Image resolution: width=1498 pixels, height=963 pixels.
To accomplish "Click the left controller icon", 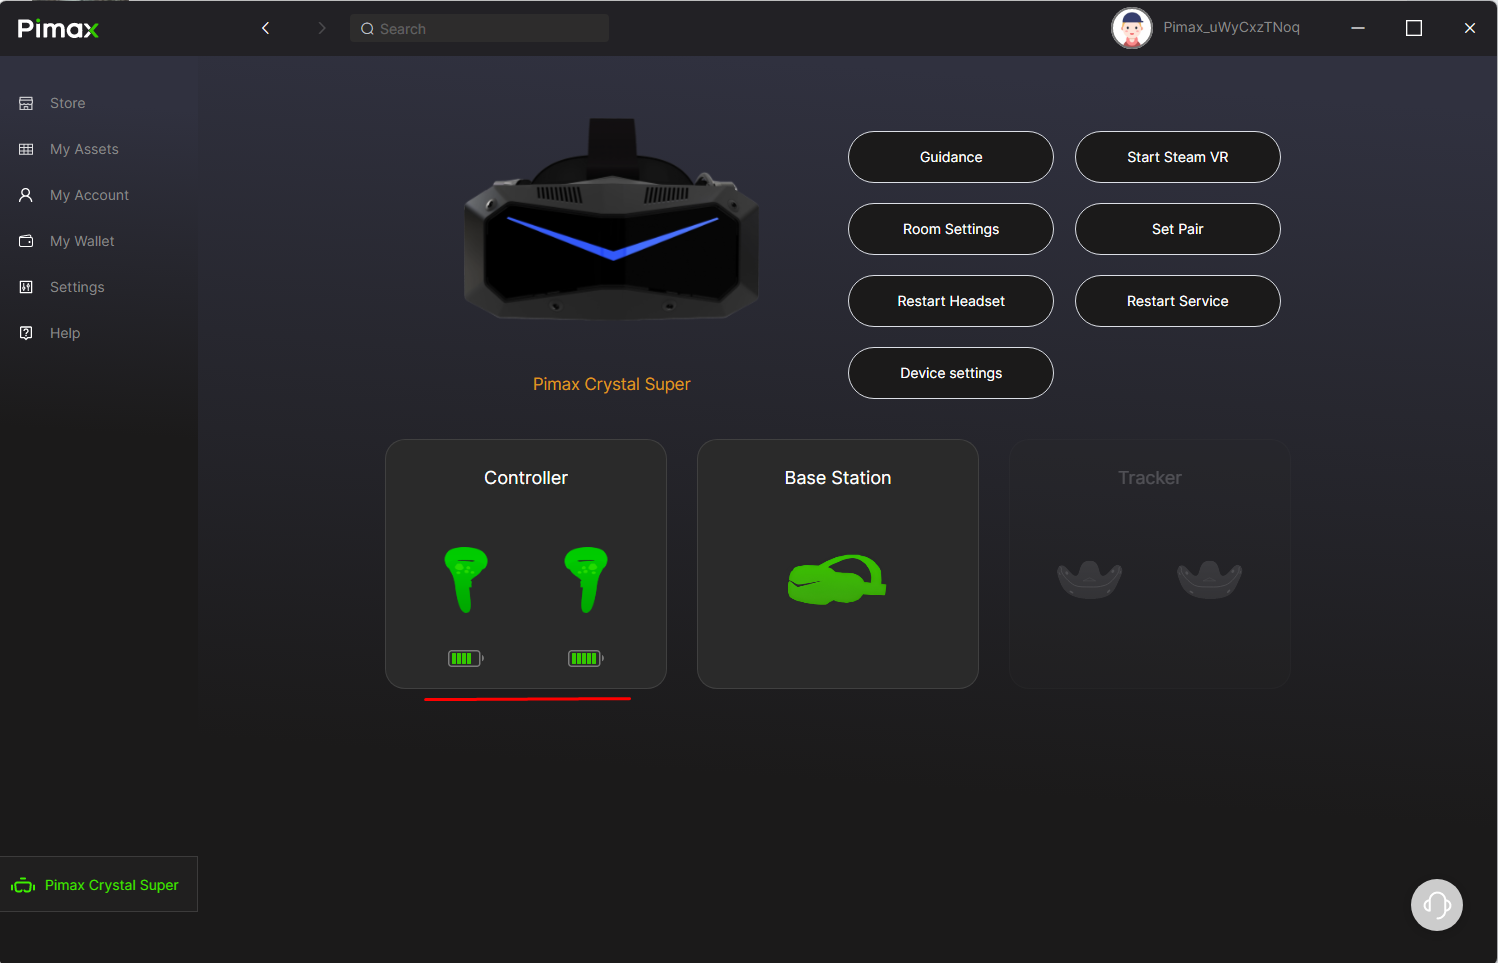I will (x=465, y=578).
